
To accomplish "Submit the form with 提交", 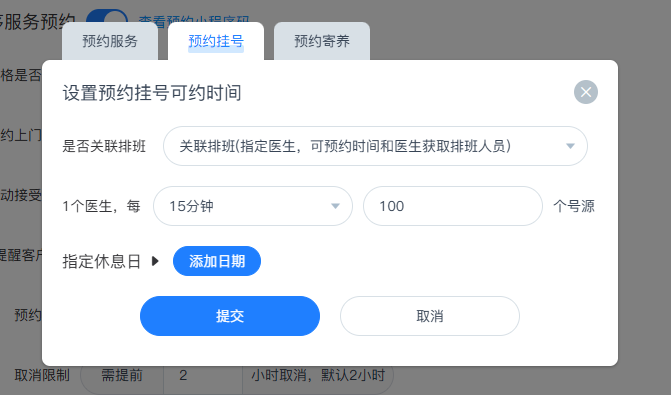I will 230,316.
